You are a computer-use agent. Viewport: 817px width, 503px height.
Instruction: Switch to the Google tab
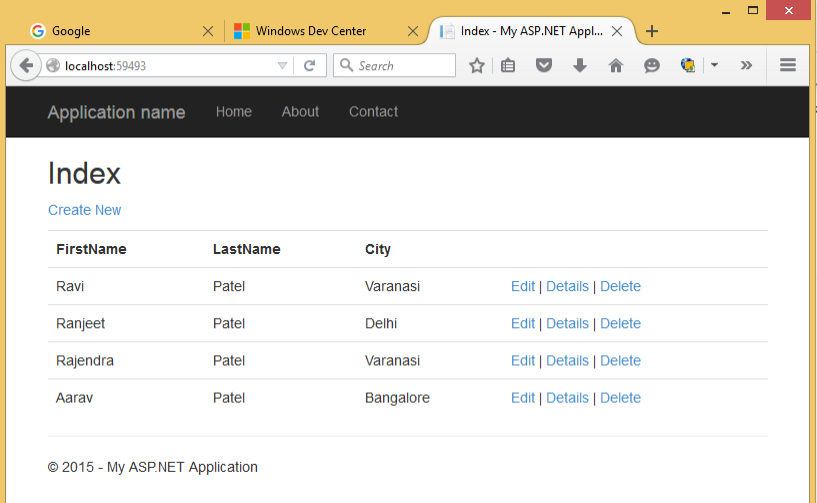coord(110,31)
